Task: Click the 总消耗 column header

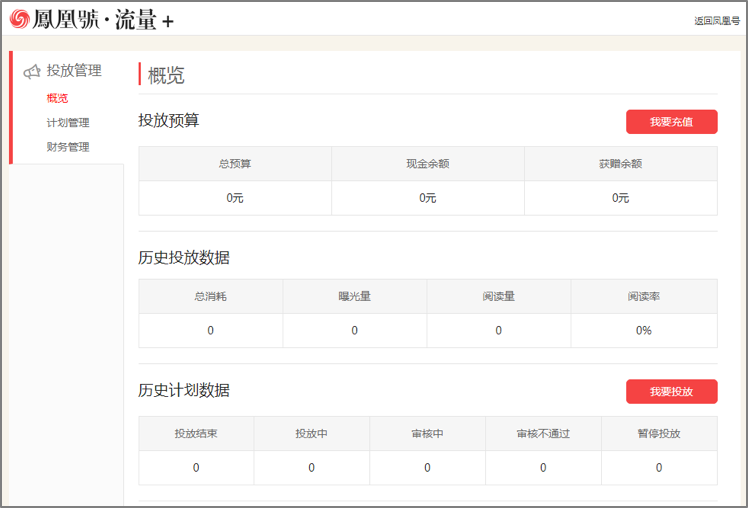Action: (211, 297)
